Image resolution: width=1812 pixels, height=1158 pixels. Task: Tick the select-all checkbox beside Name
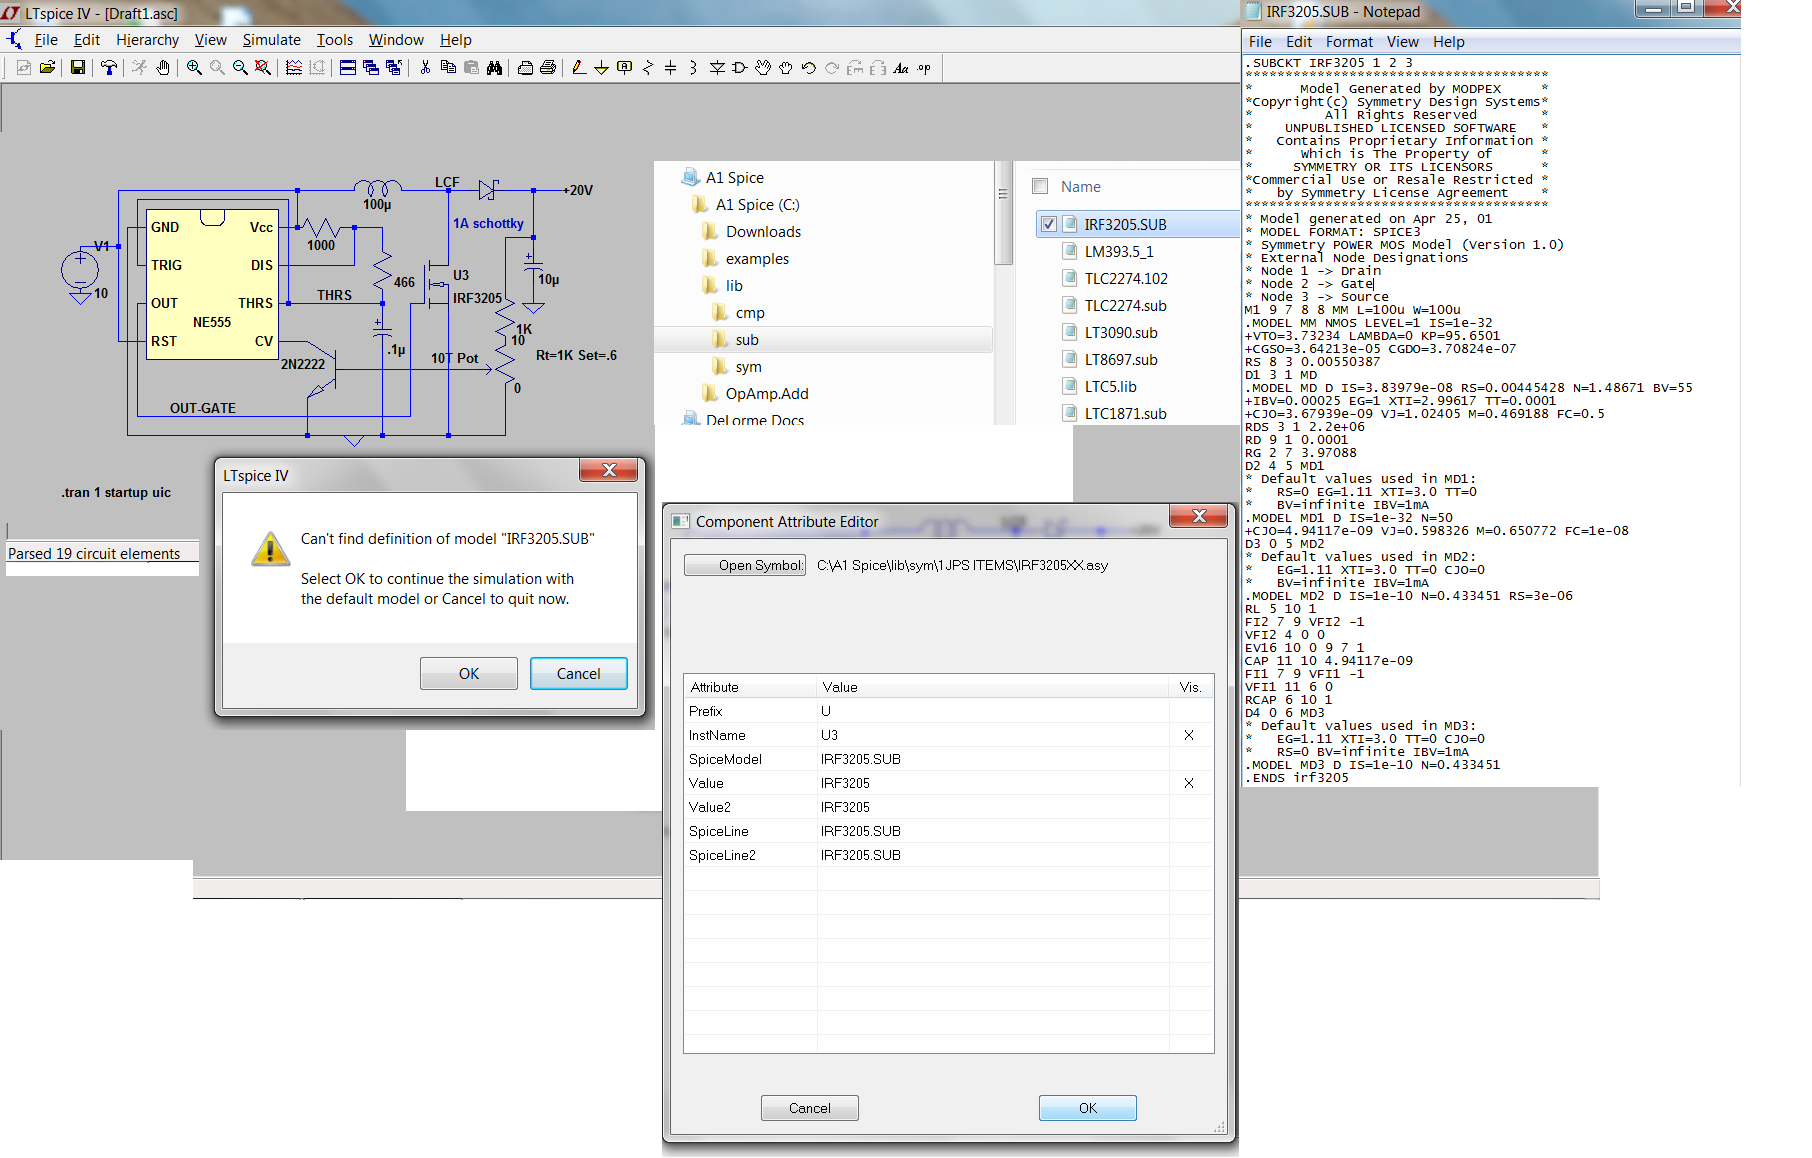tap(1040, 186)
